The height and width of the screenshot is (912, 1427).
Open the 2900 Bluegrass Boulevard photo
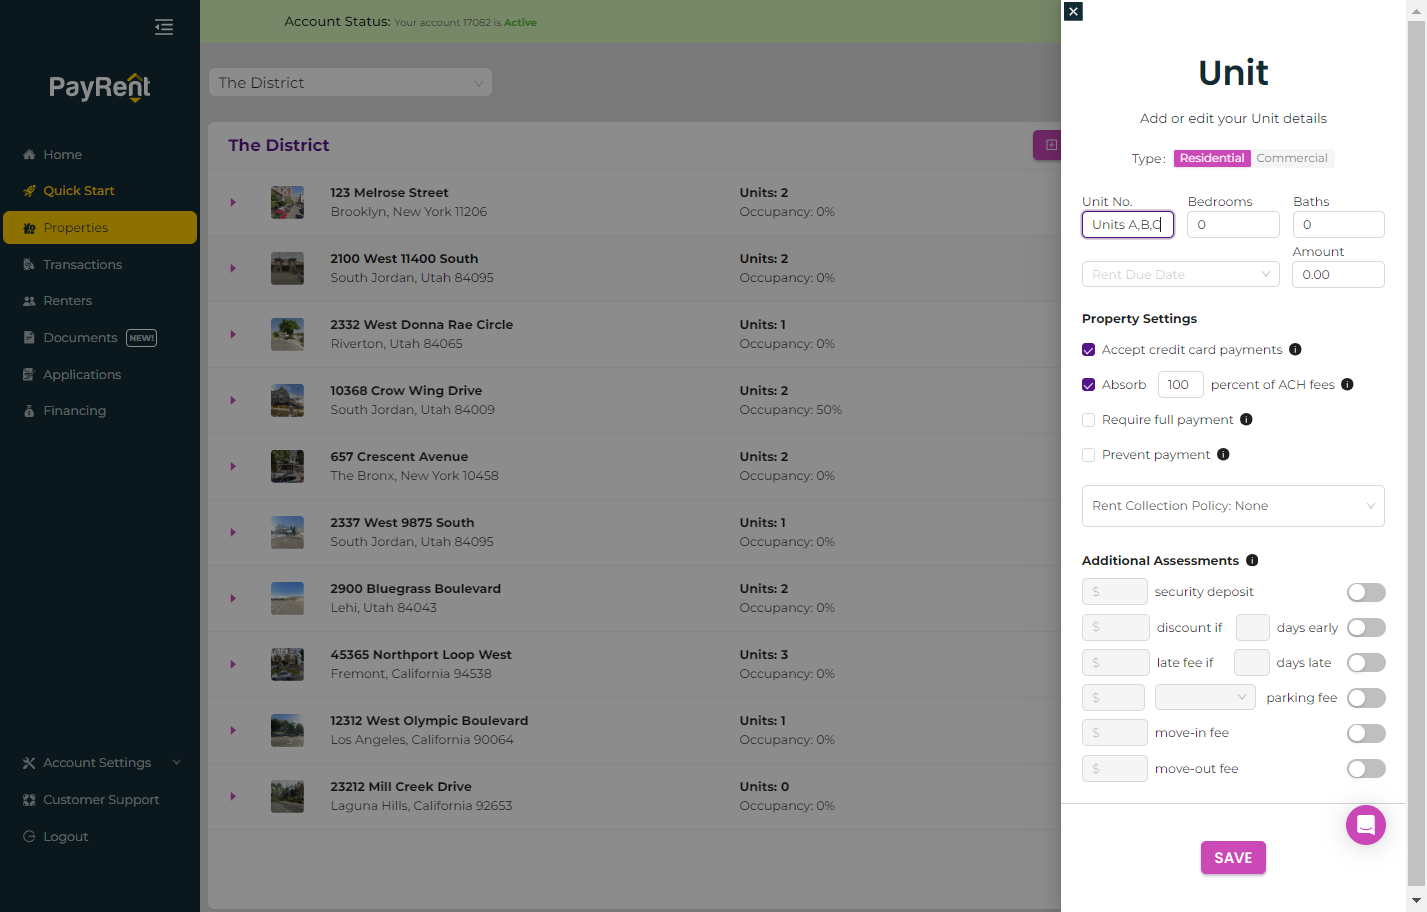click(287, 598)
